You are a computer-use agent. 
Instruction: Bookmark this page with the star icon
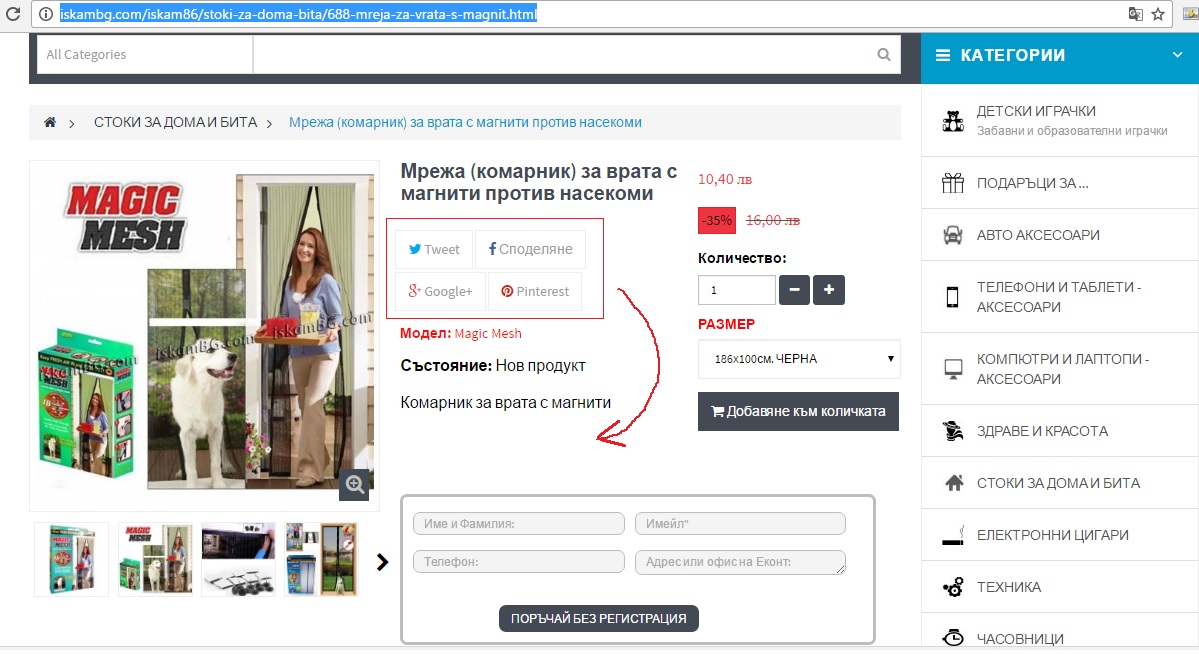point(1158,14)
